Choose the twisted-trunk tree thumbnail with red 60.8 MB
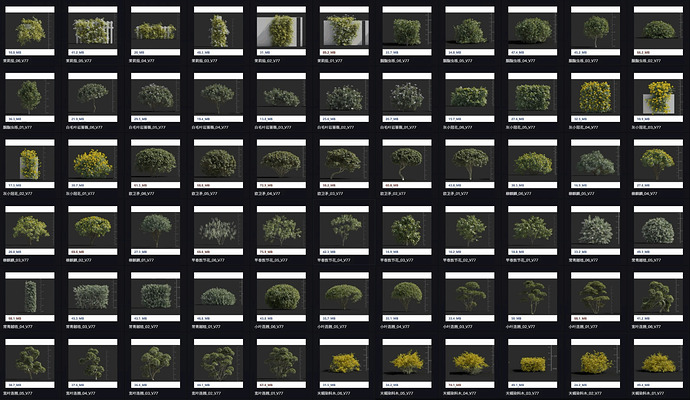The height and width of the screenshot is (400, 690). tap(407, 164)
